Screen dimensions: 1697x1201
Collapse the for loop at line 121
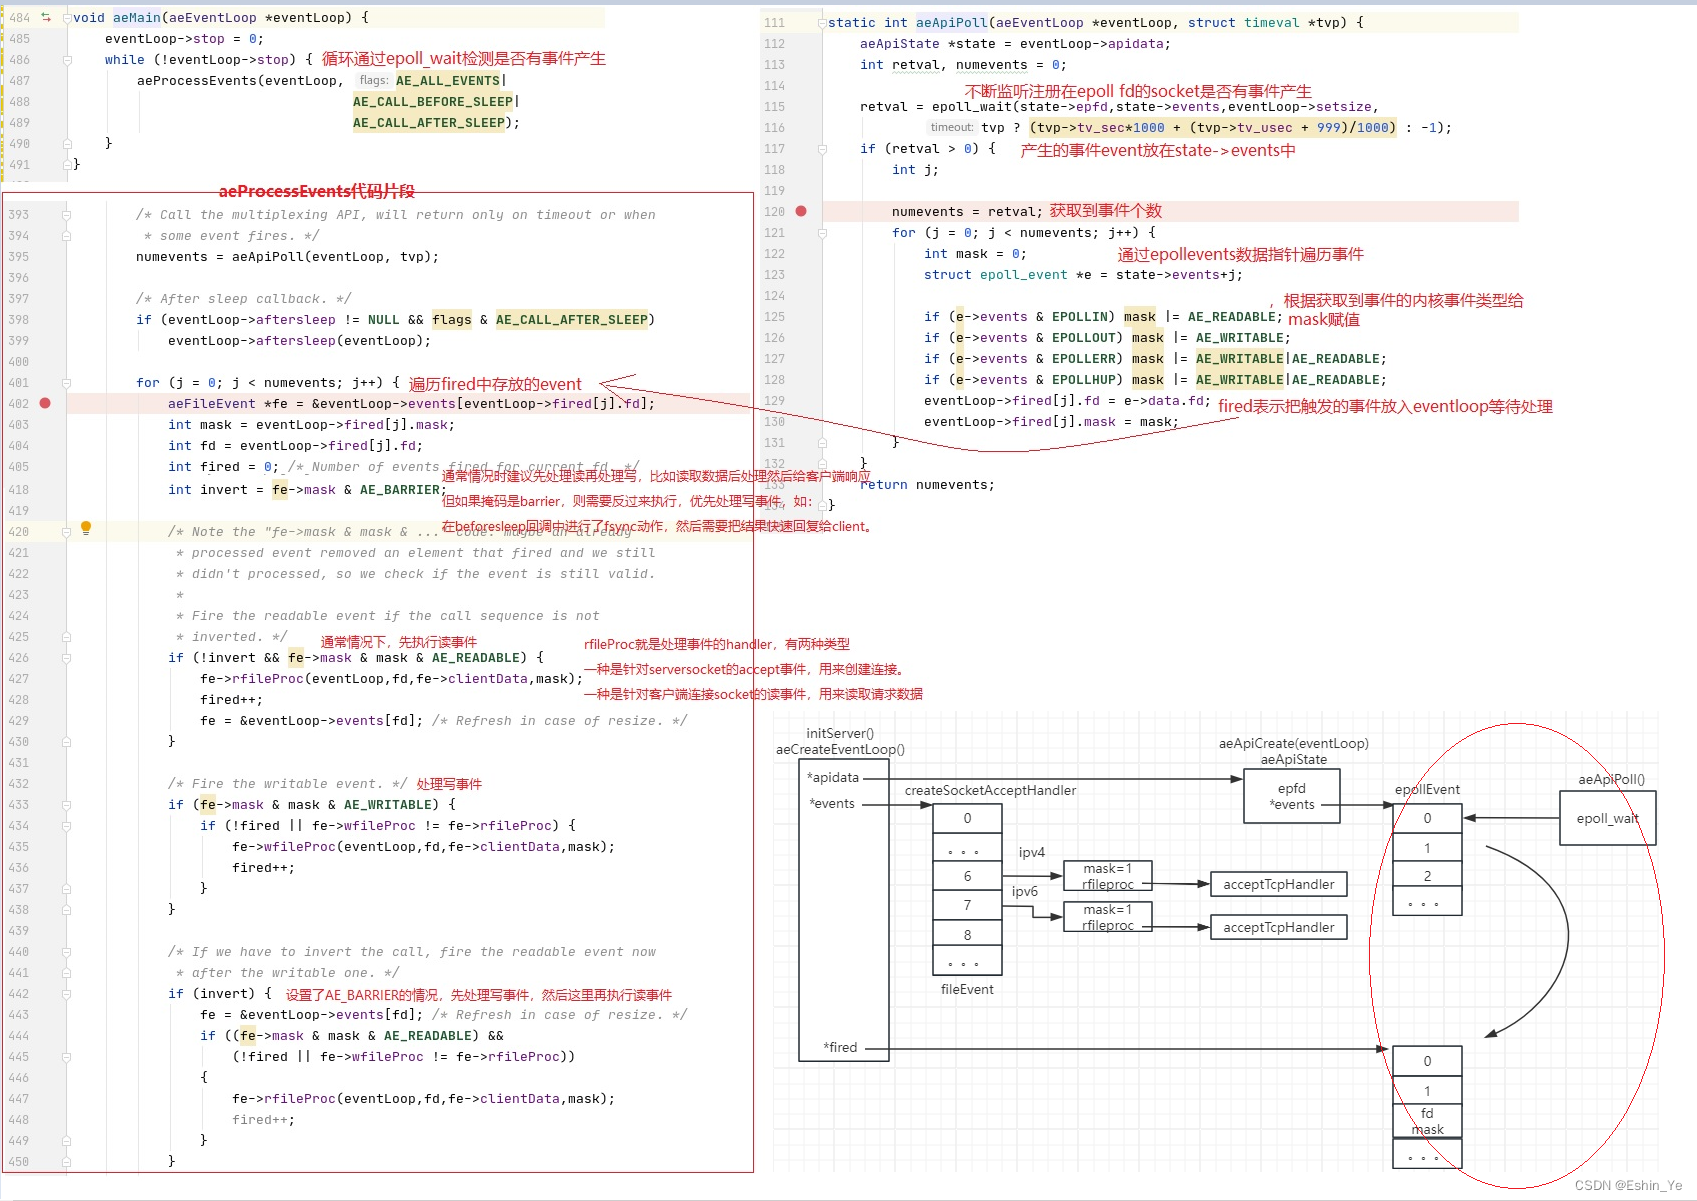point(822,233)
